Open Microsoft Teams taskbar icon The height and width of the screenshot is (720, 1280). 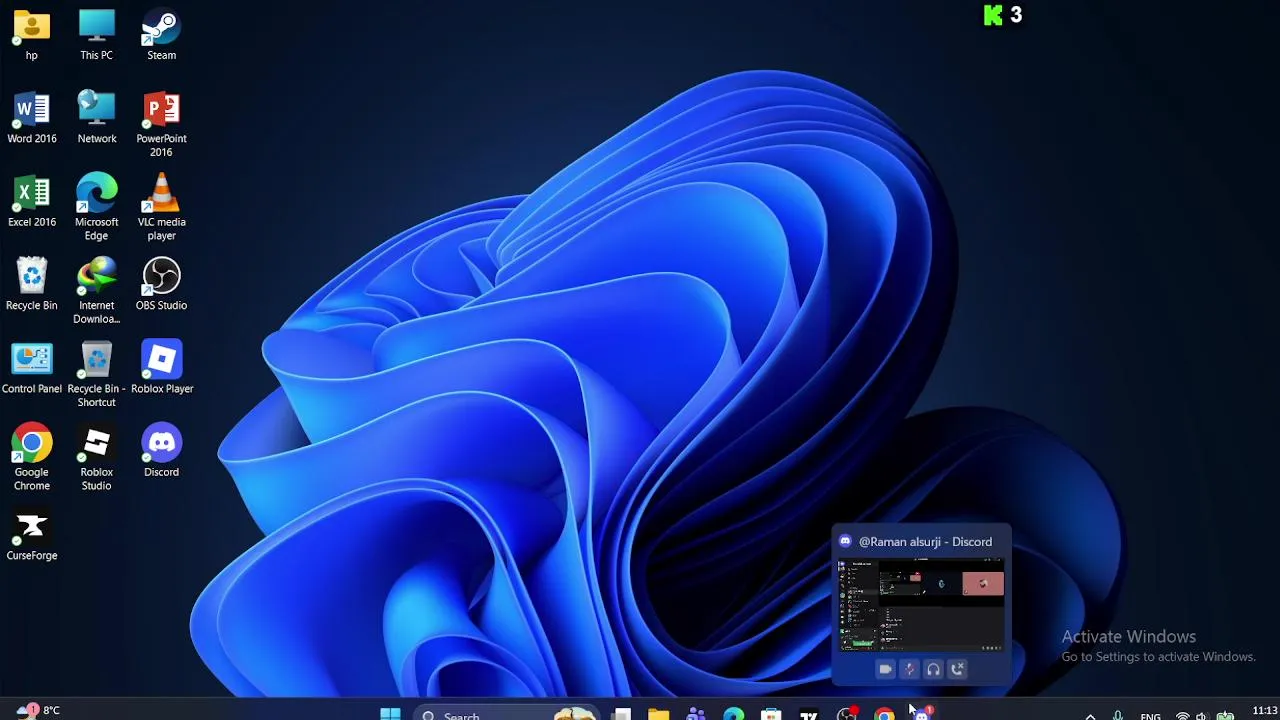click(696, 714)
